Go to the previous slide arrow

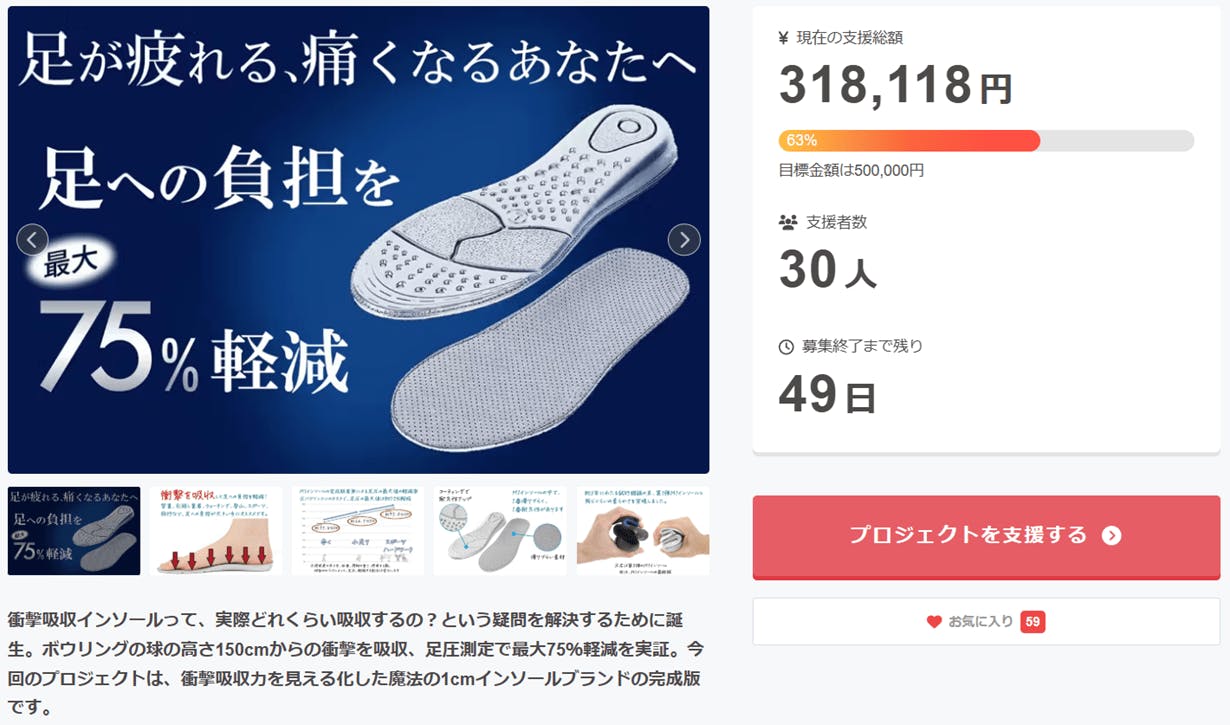pyautogui.click(x=33, y=240)
